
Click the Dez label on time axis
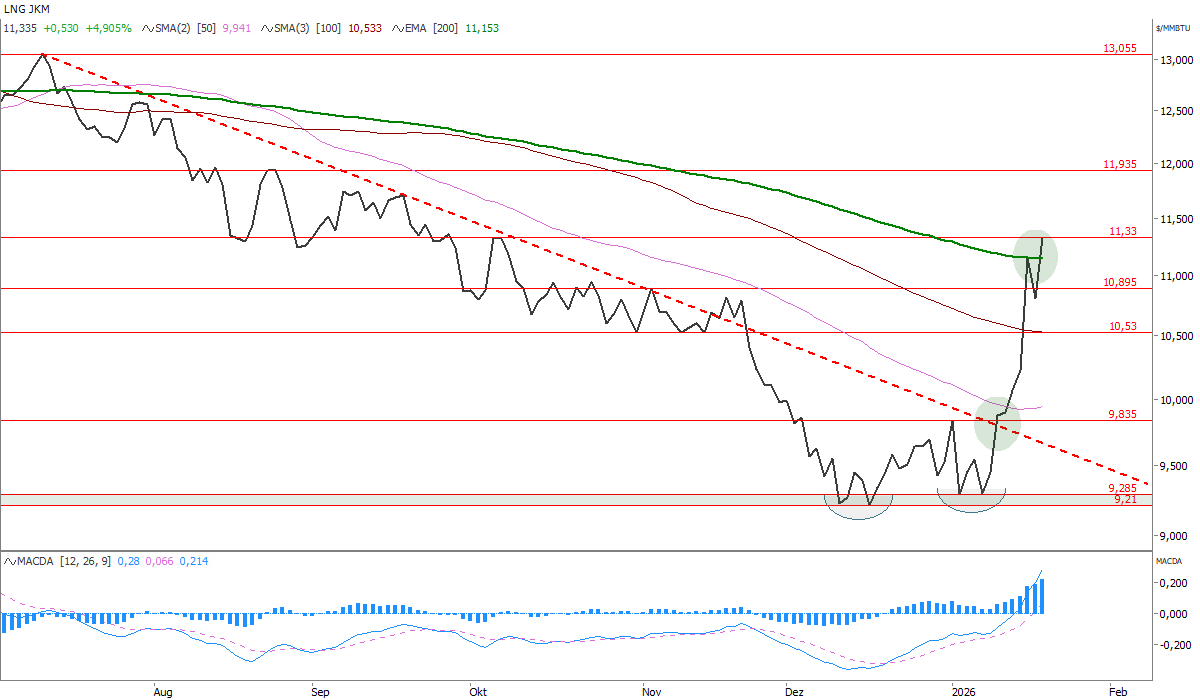794,691
